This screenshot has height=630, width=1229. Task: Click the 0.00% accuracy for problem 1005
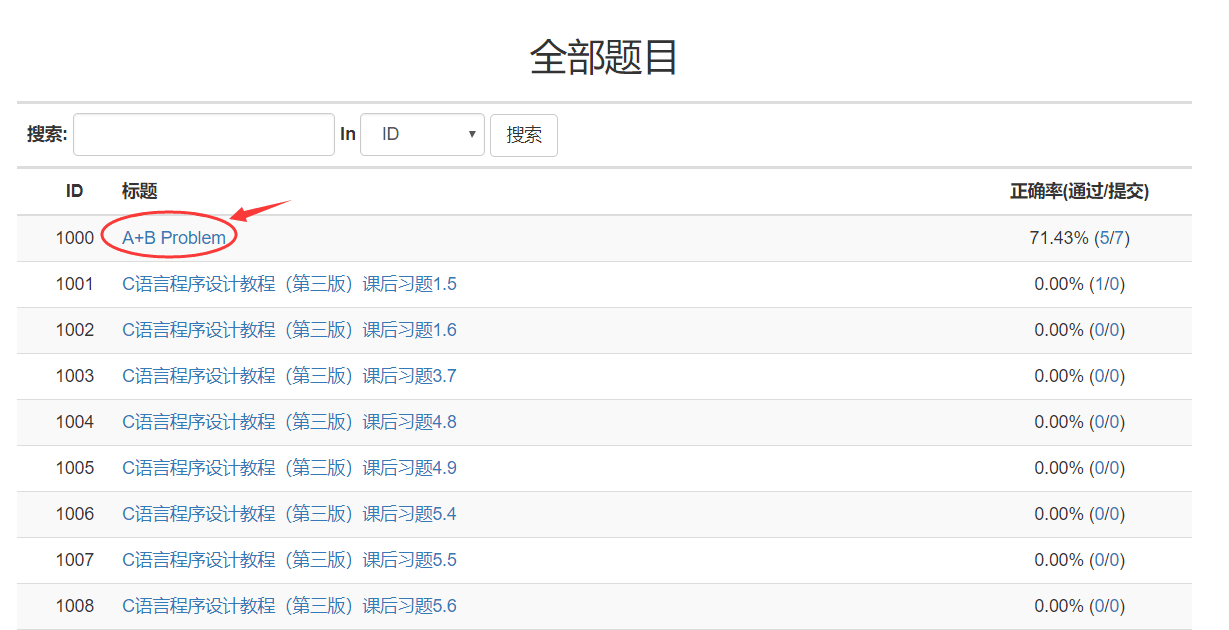(1059, 468)
